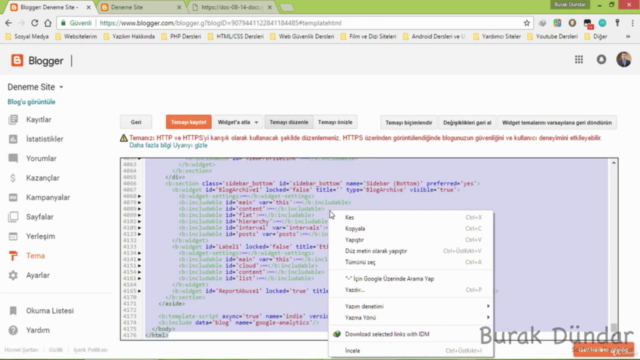Image resolution: width=640 pixels, height=360 pixels.
Task: Expand code fold arrow at line 4134
Action: [x=140, y=253]
